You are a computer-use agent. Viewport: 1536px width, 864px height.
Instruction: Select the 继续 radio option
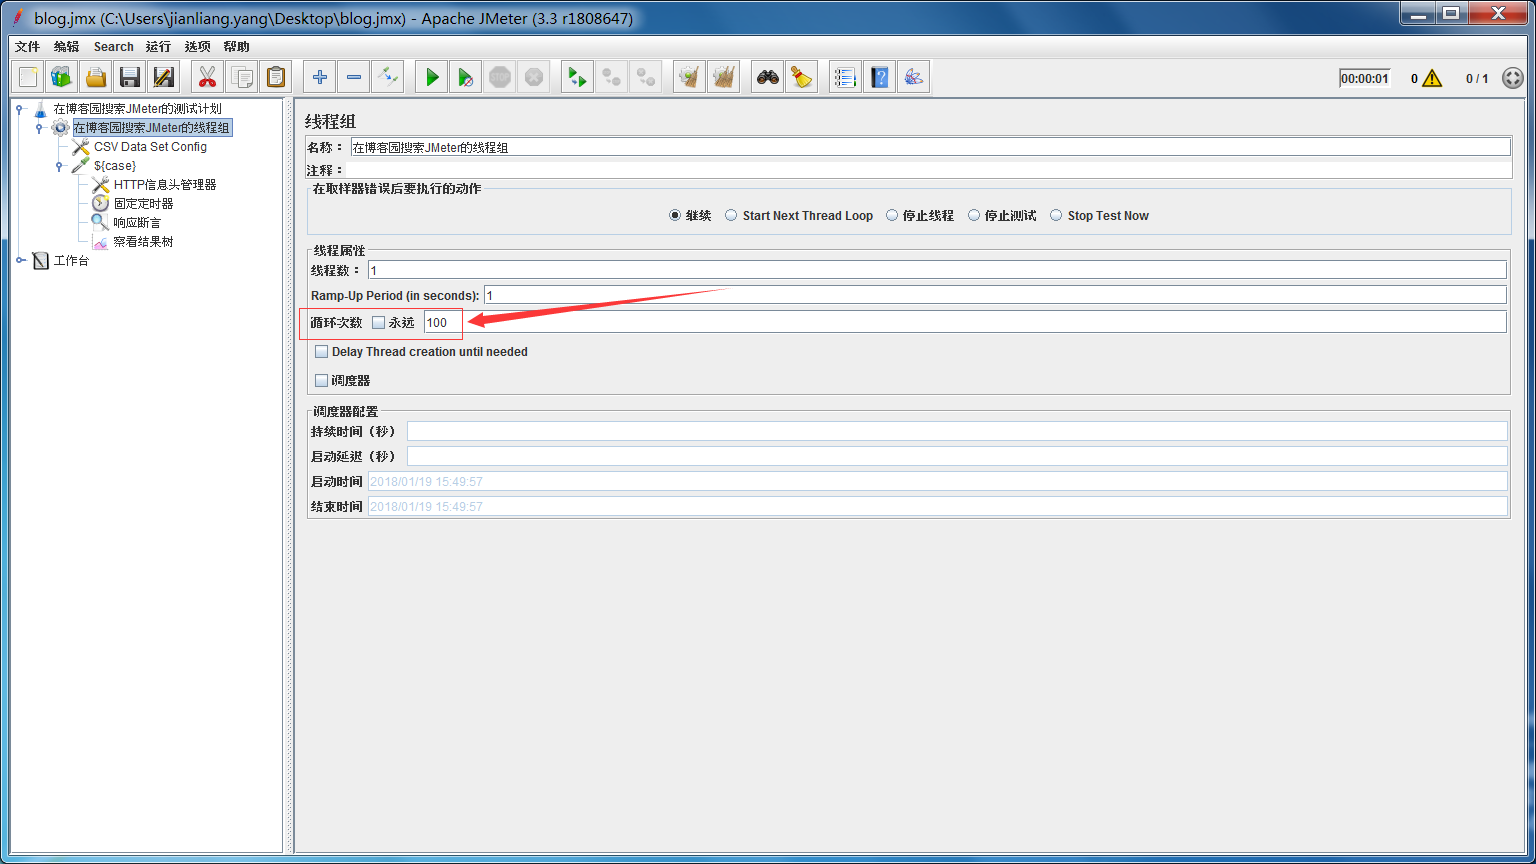click(690, 215)
